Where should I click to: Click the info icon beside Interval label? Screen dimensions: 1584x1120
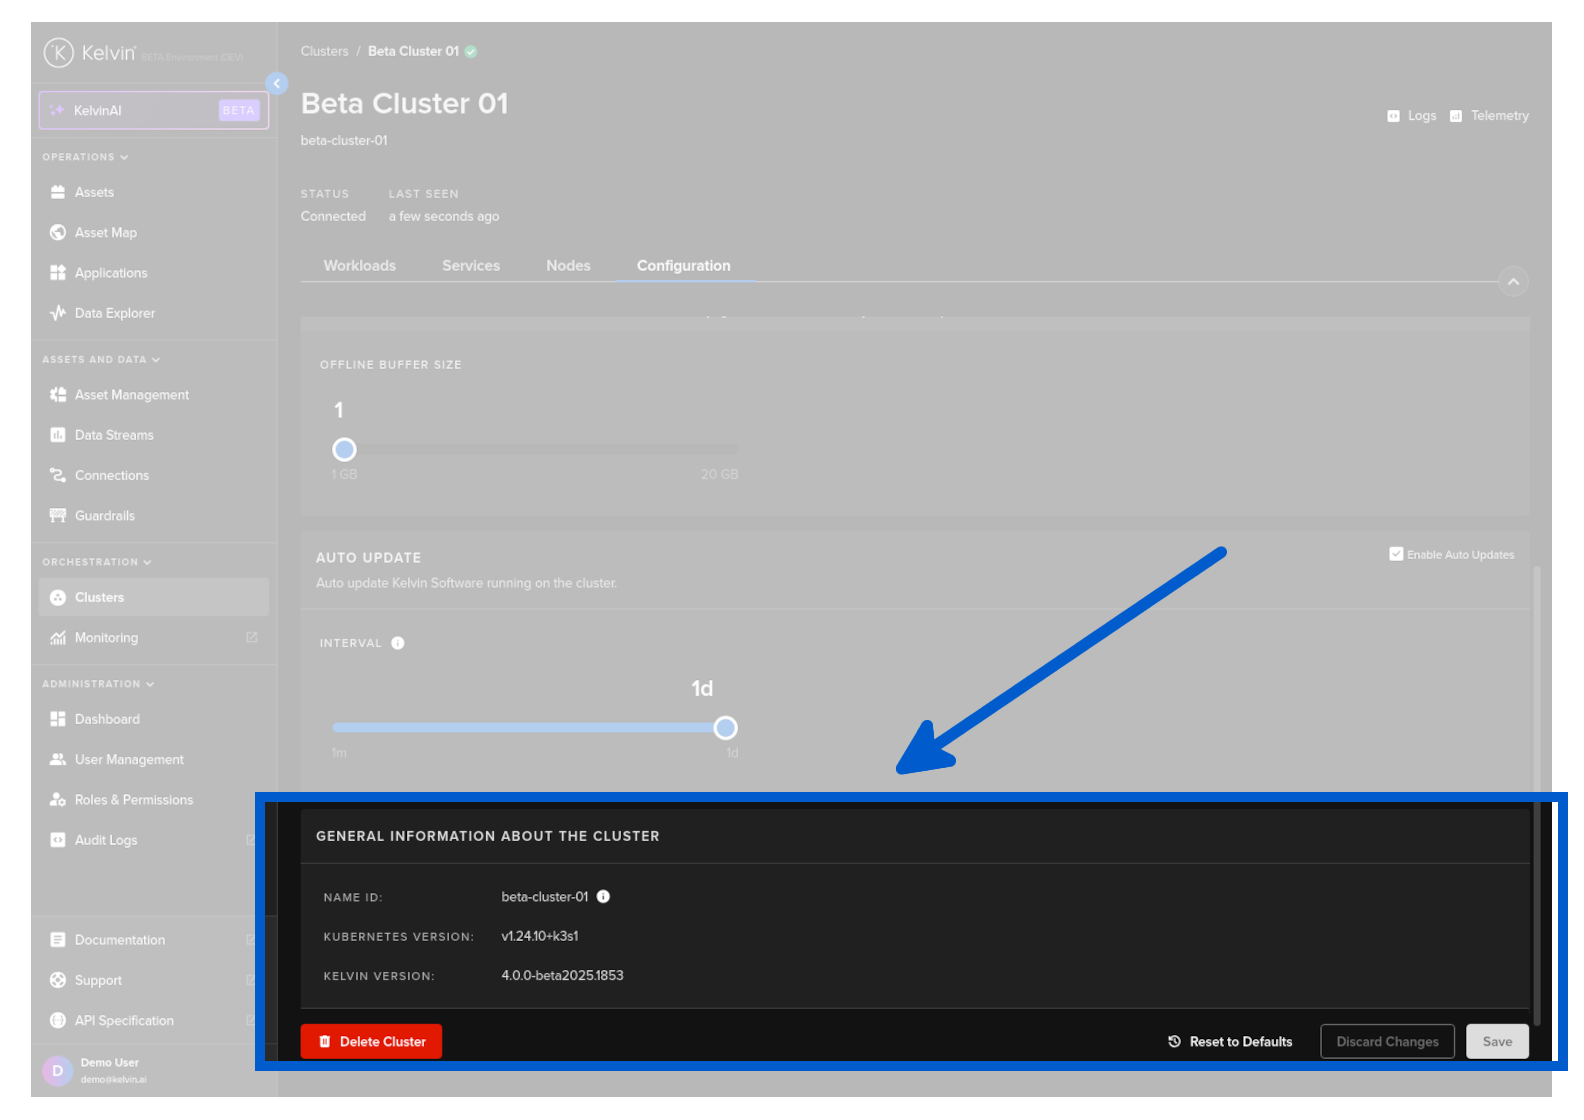point(398,643)
